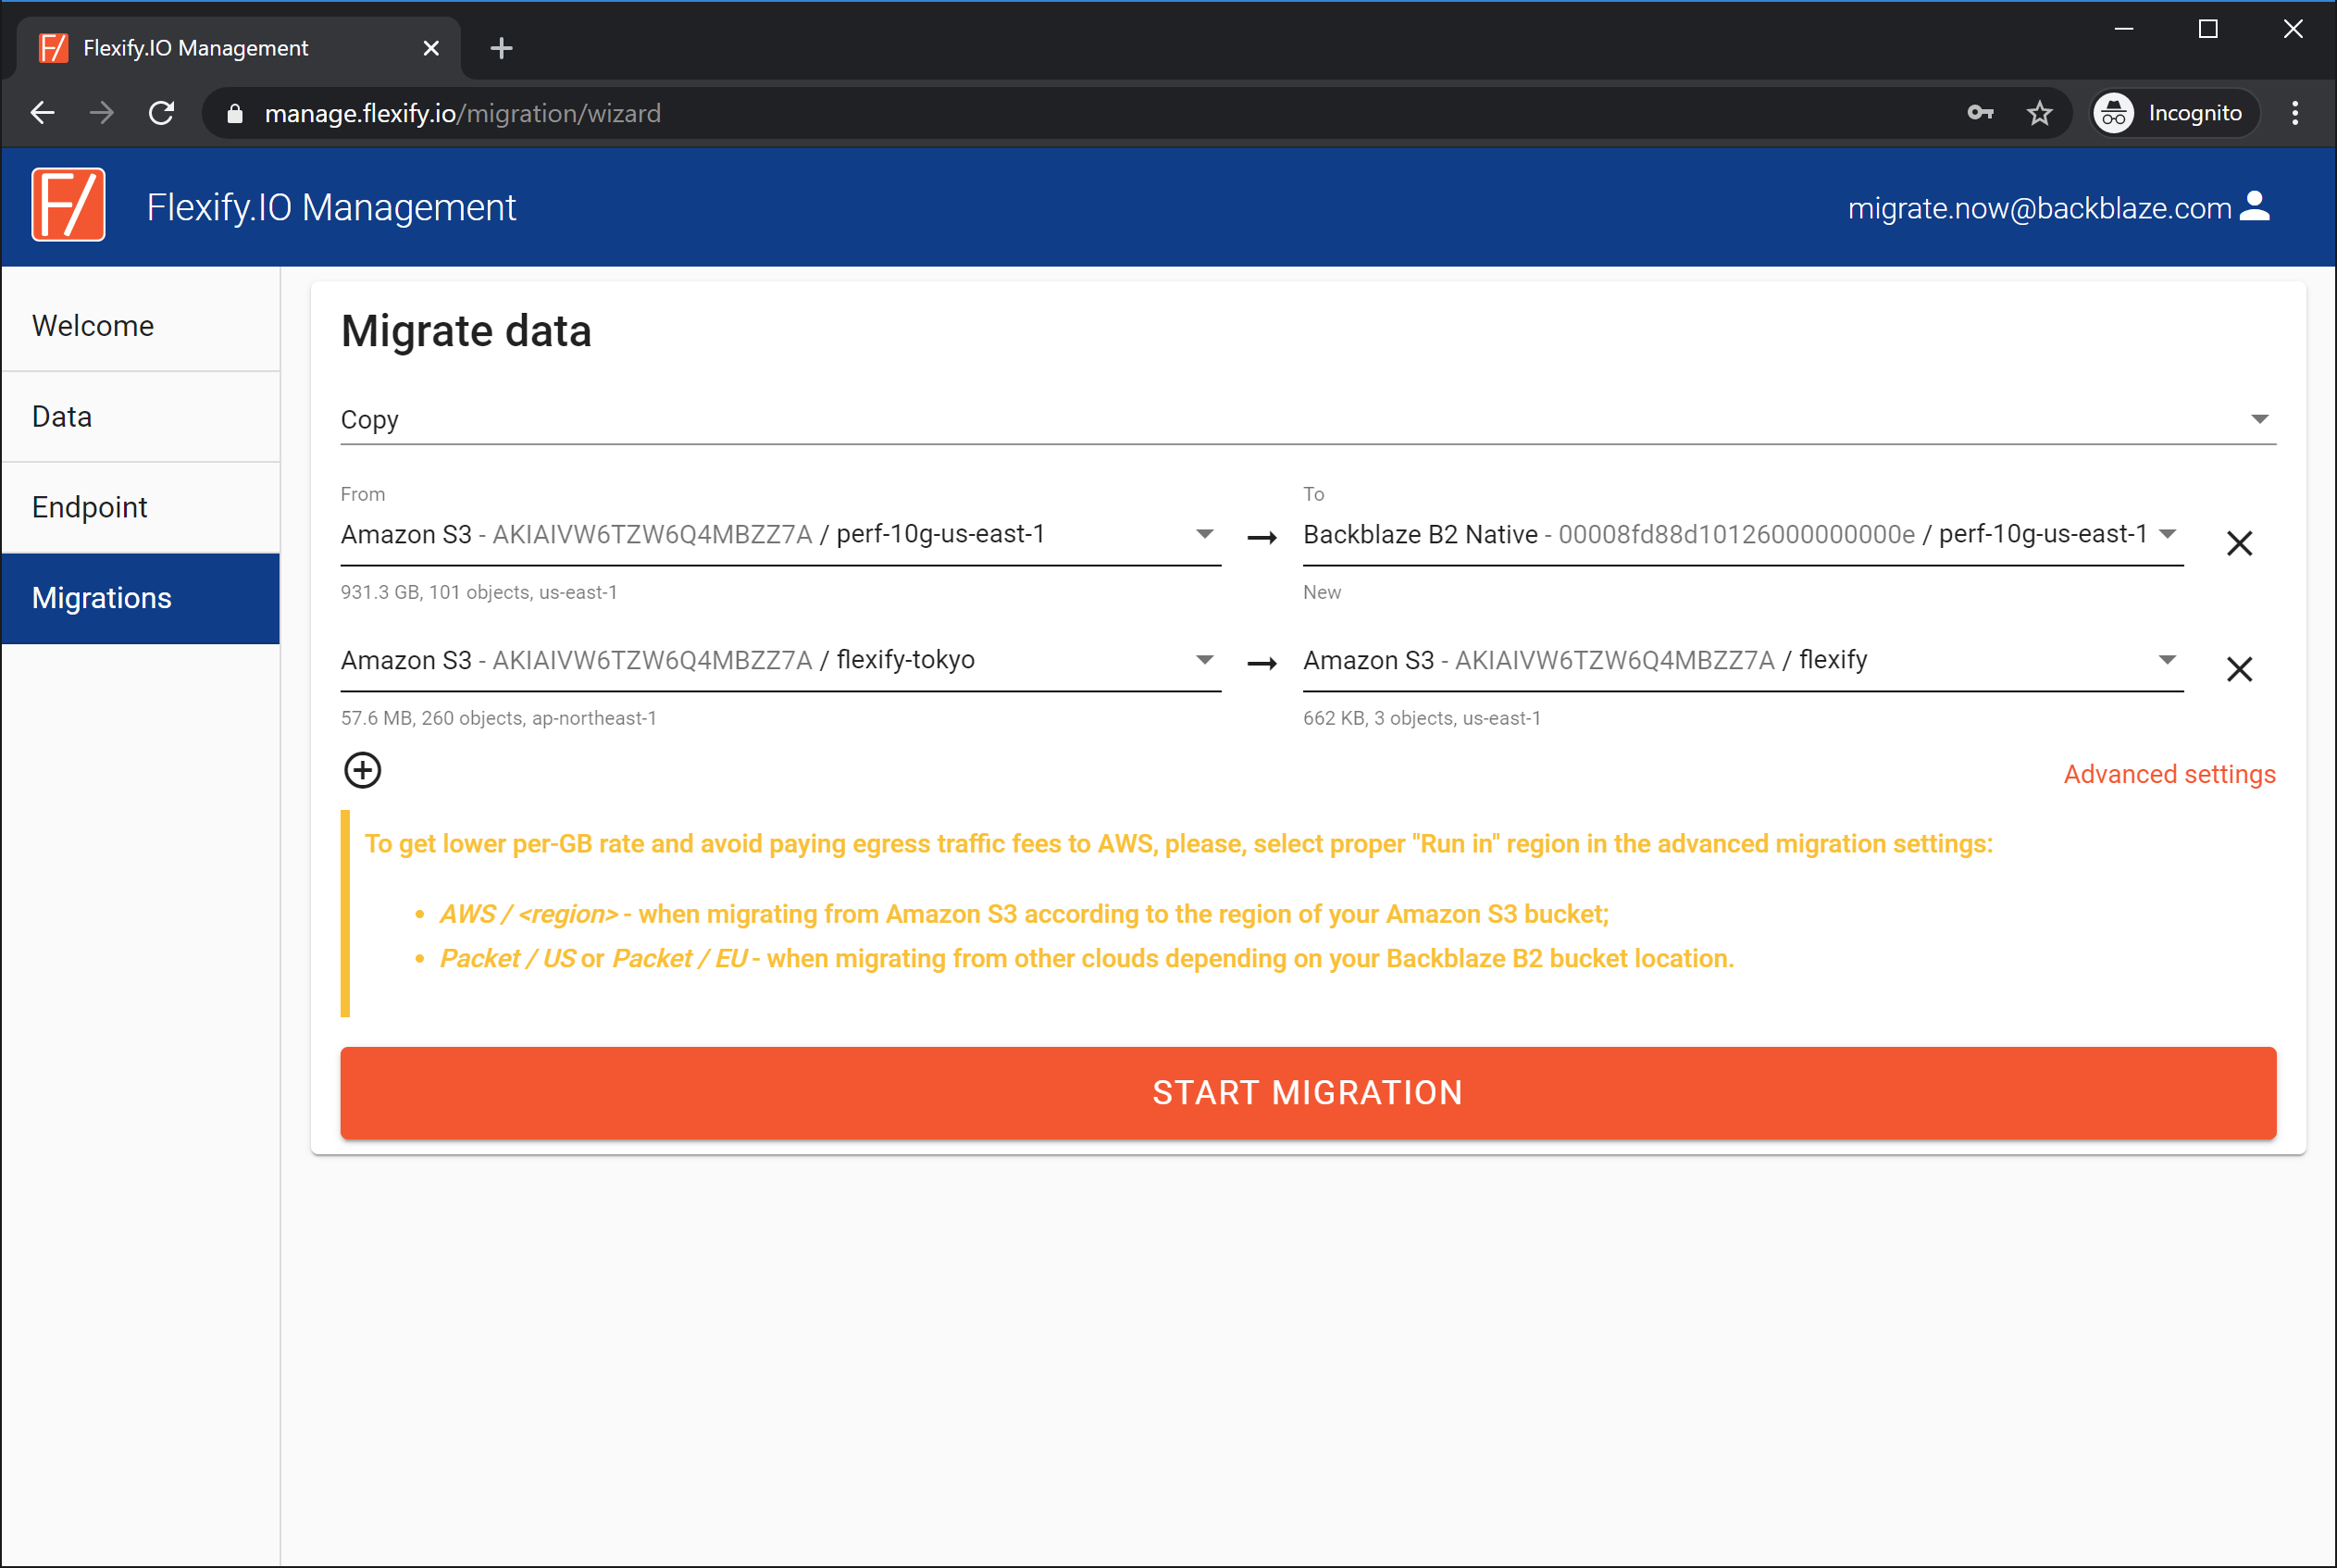
Task: Bookmark this page with star icon
Action: click(x=2040, y=113)
